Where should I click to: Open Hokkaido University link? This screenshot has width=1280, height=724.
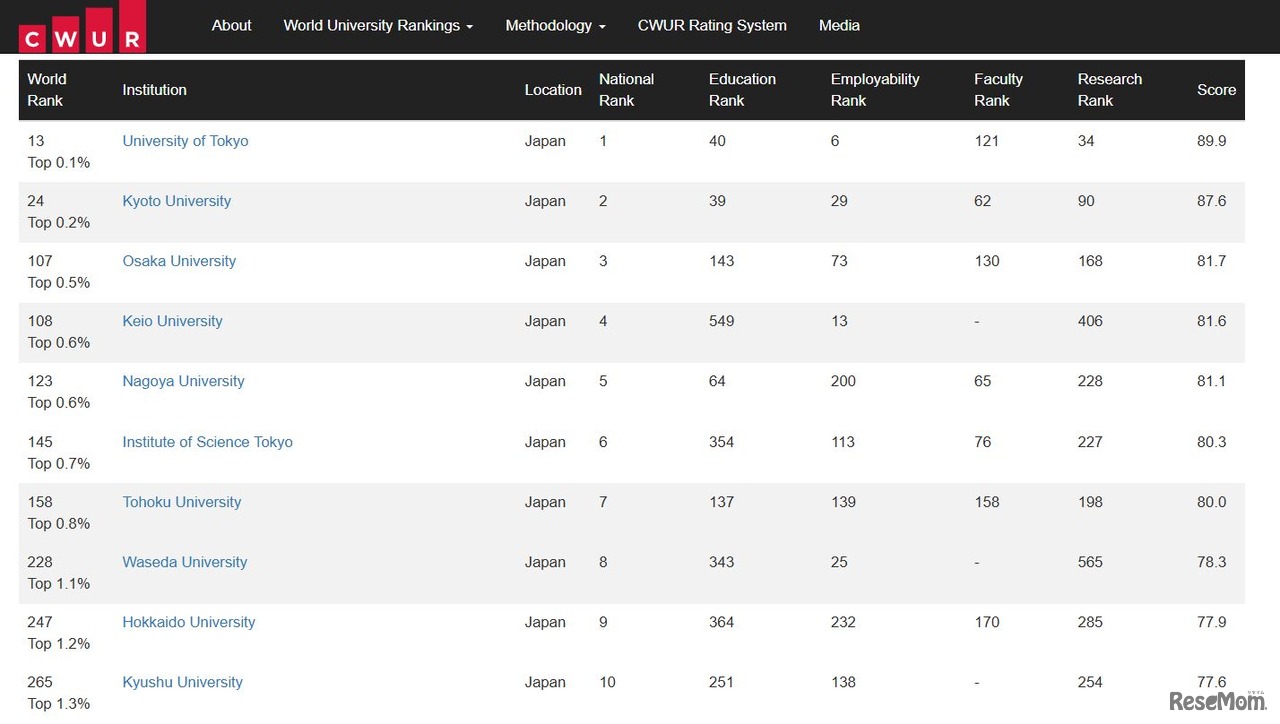[x=188, y=622]
